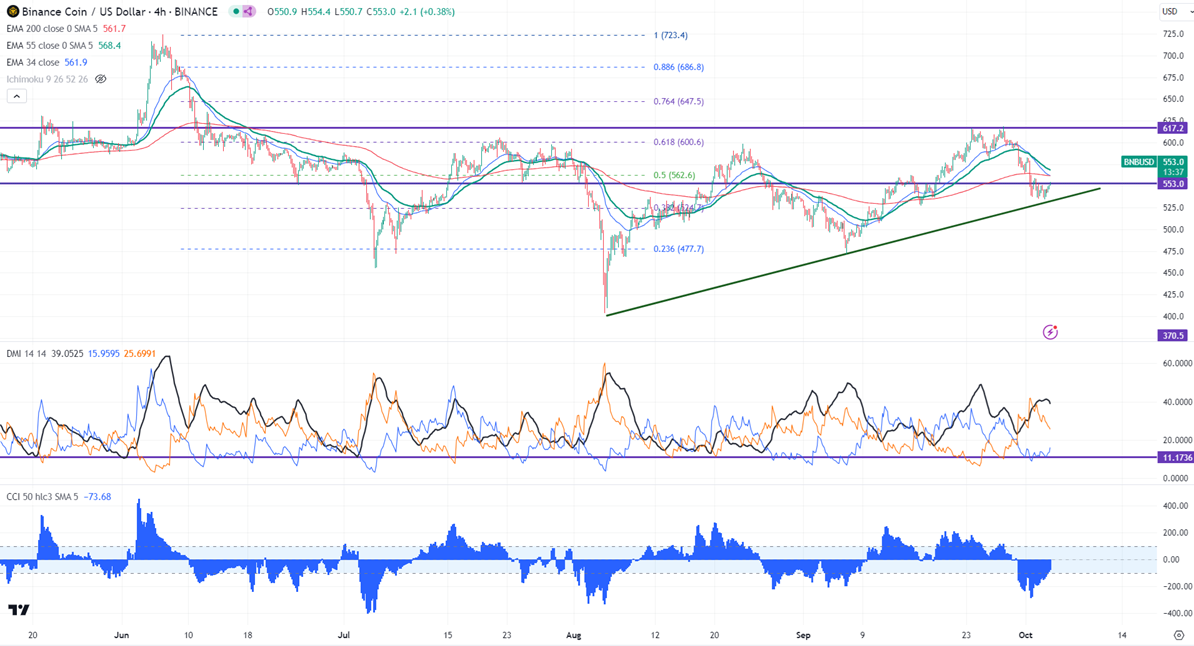This screenshot has height=646, width=1194.
Task: Select the CCI 50 hlc3 indicator legend
Action: pyautogui.click(x=40, y=497)
